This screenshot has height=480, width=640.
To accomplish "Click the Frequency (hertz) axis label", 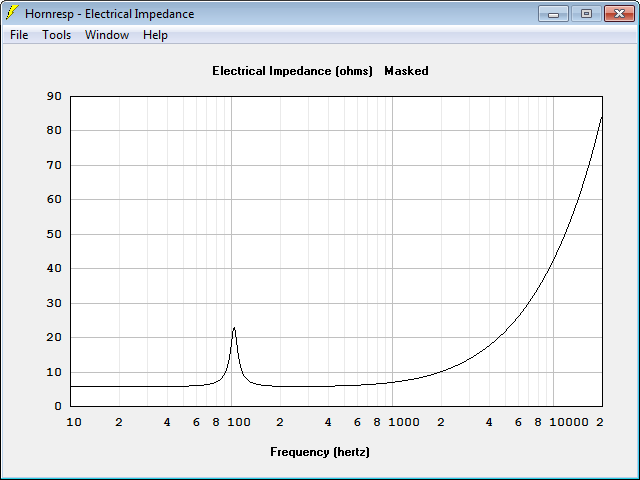I will pyautogui.click(x=320, y=452).
